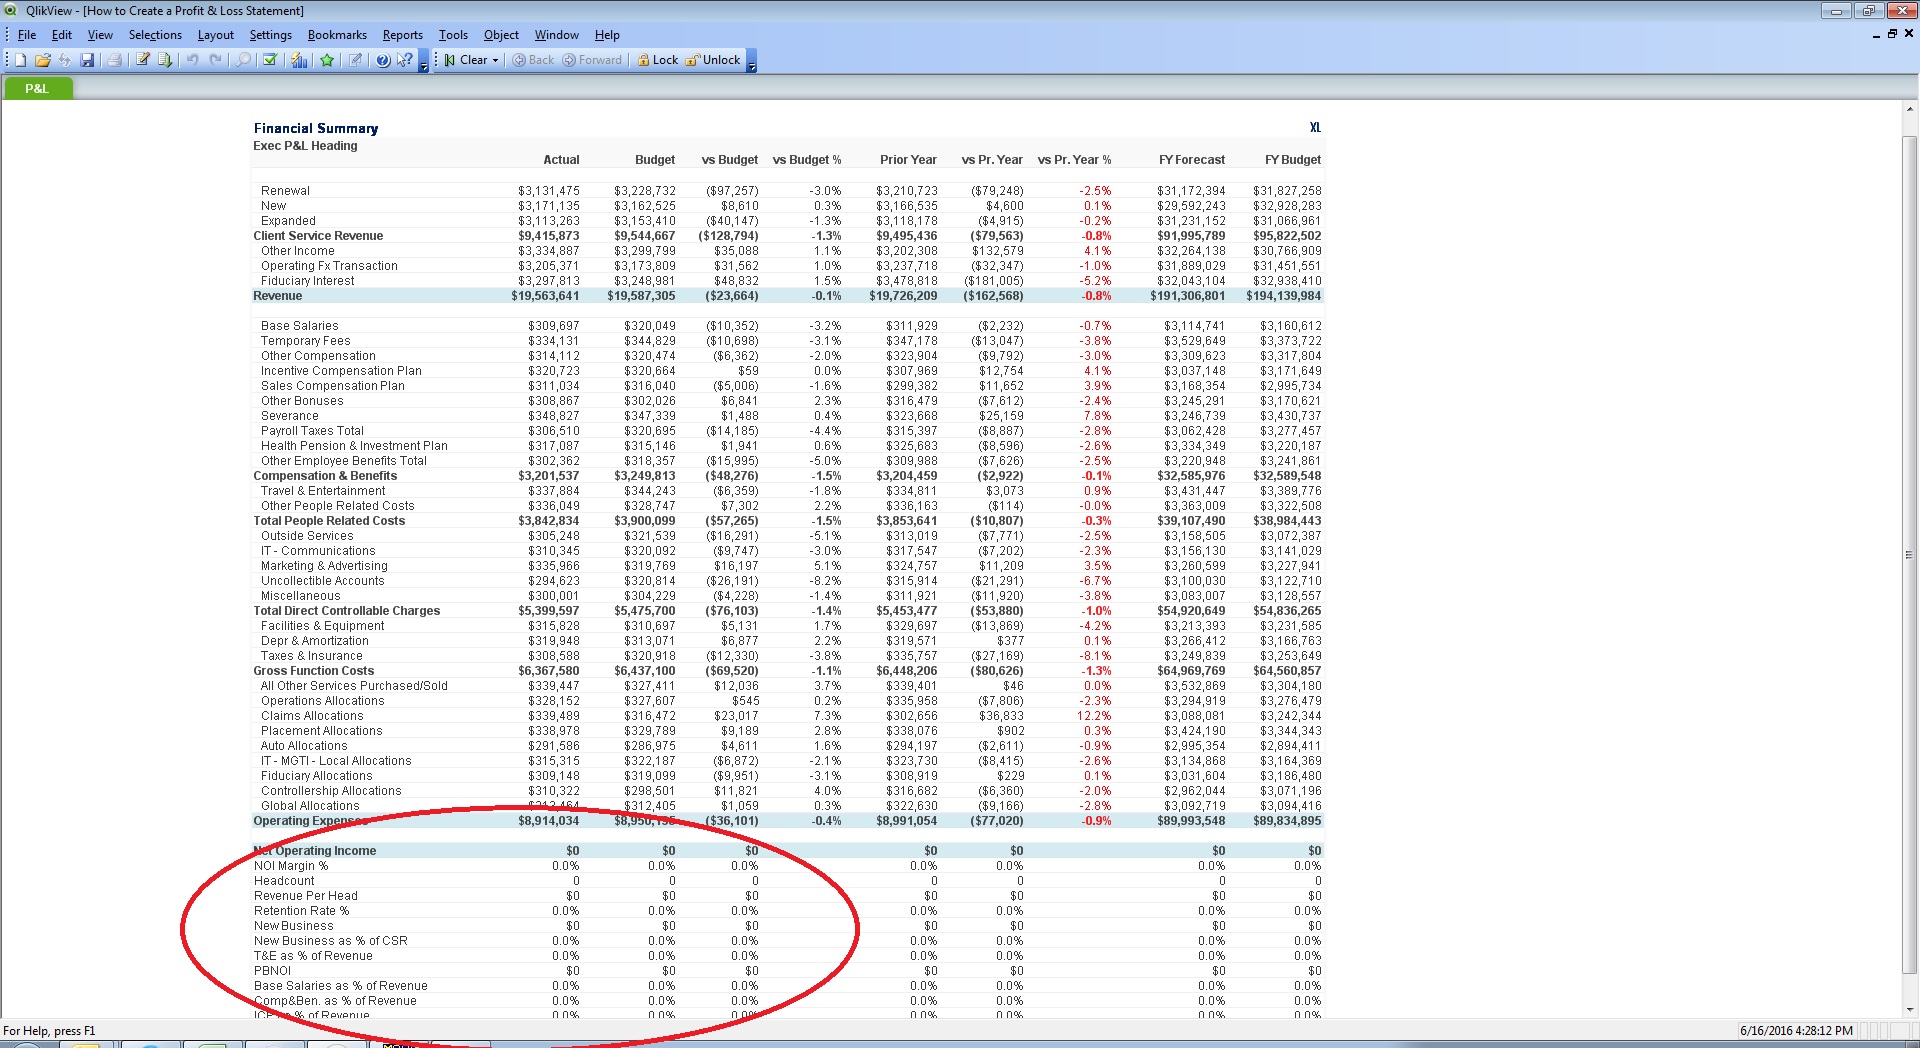This screenshot has height=1048, width=1920.
Task: Open the Selections menu
Action: 155,34
